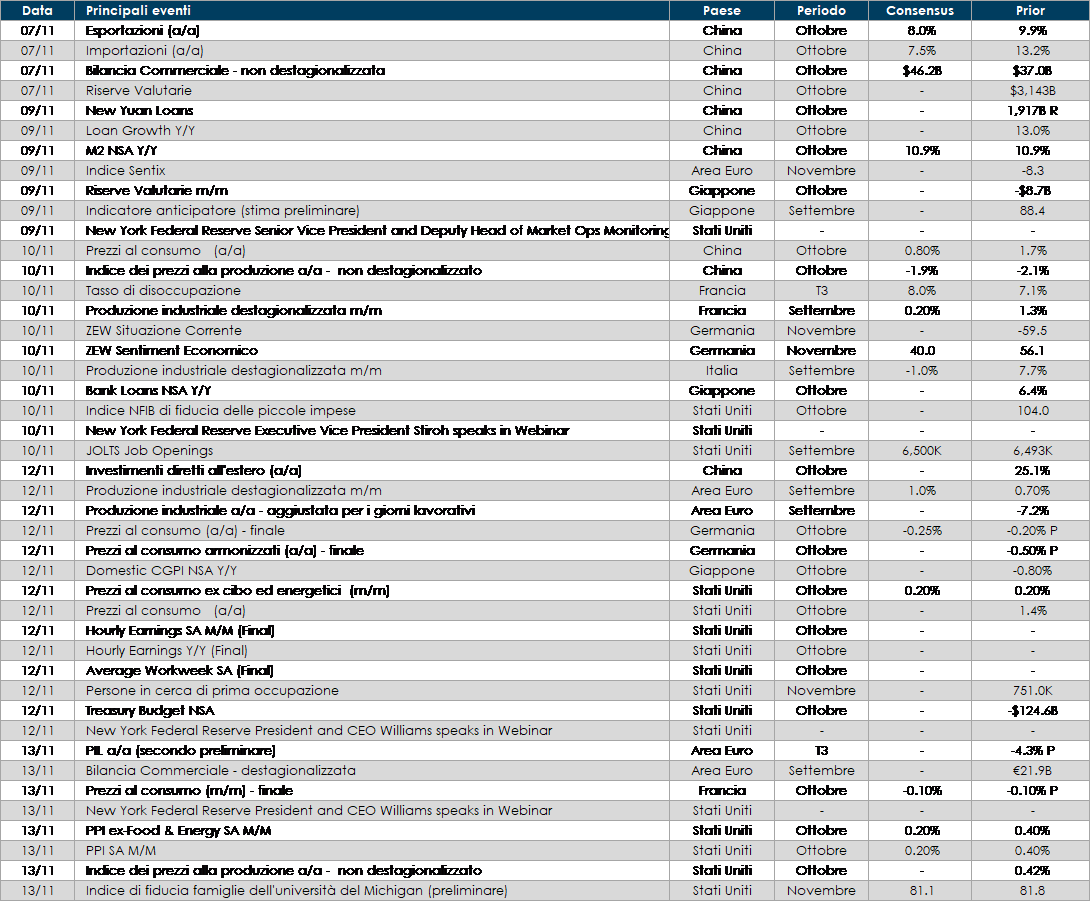
Task: Click the Periodo column header
Action: click(x=821, y=11)
